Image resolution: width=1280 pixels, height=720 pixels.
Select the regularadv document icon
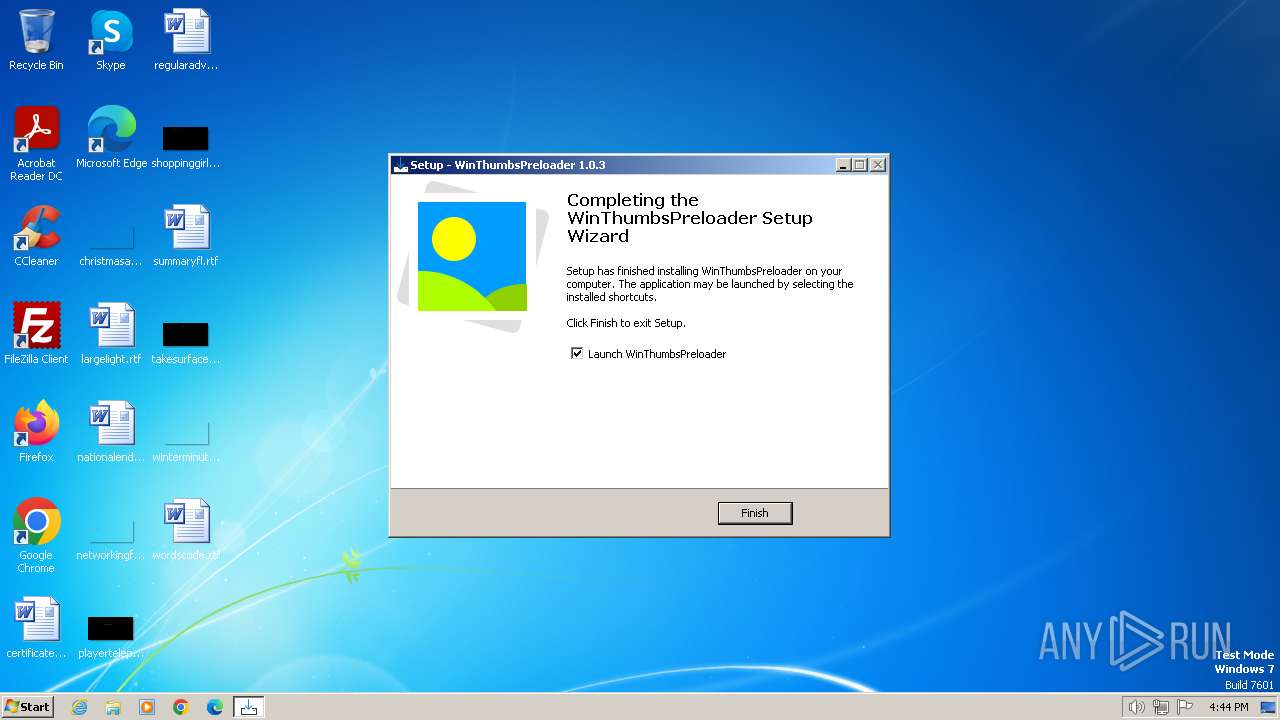[186, 40]
